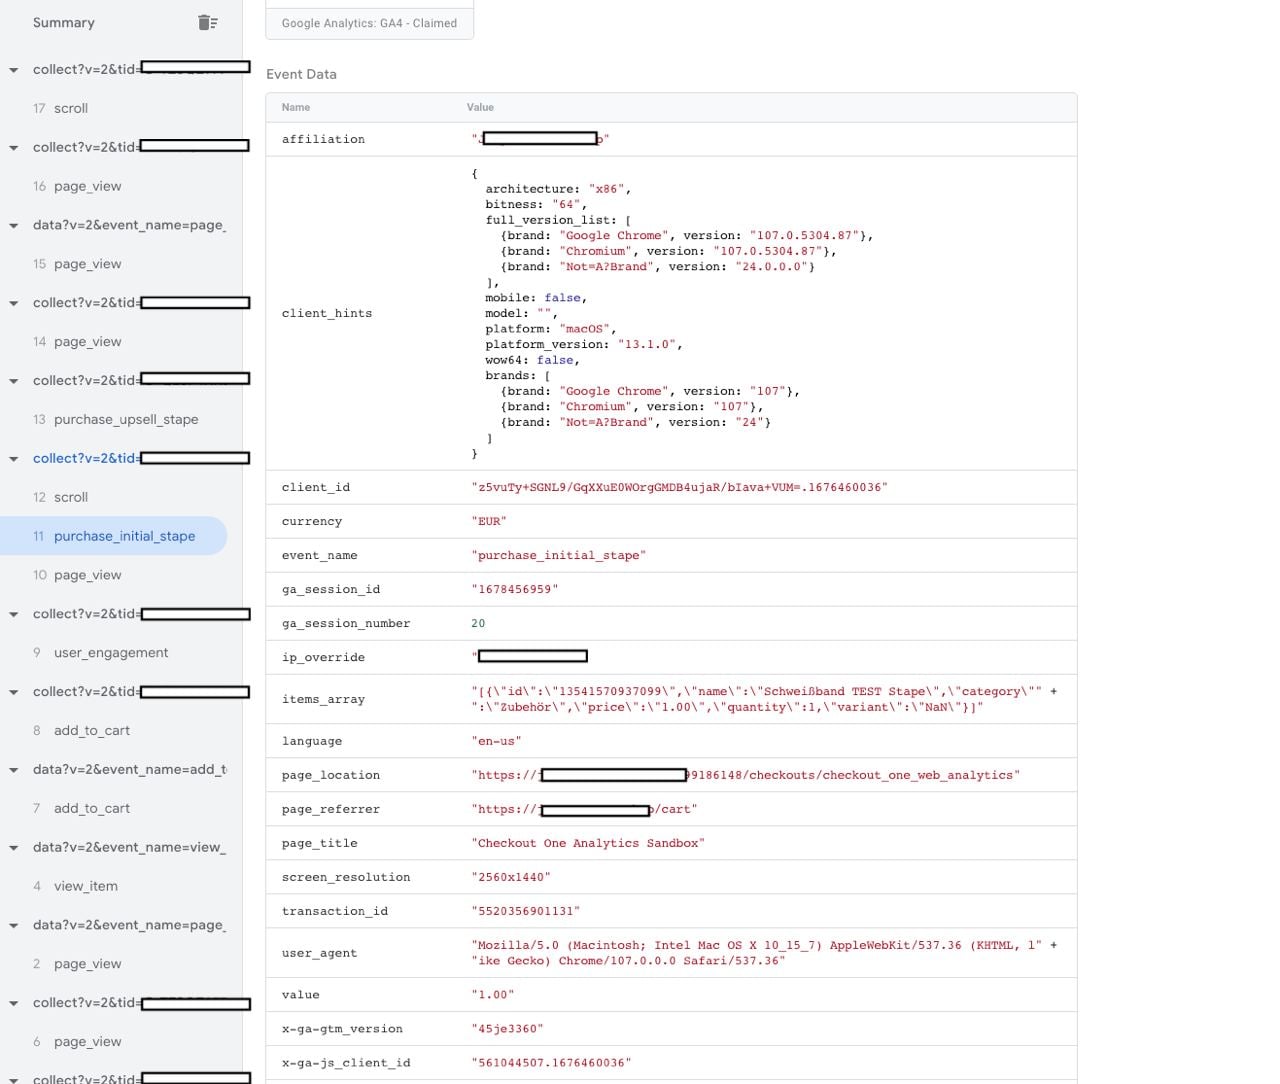Select the client_hints parameter name
The width and height of the screenshot is (1280, 1084).
pyautogui.click(x=327, y=313)
